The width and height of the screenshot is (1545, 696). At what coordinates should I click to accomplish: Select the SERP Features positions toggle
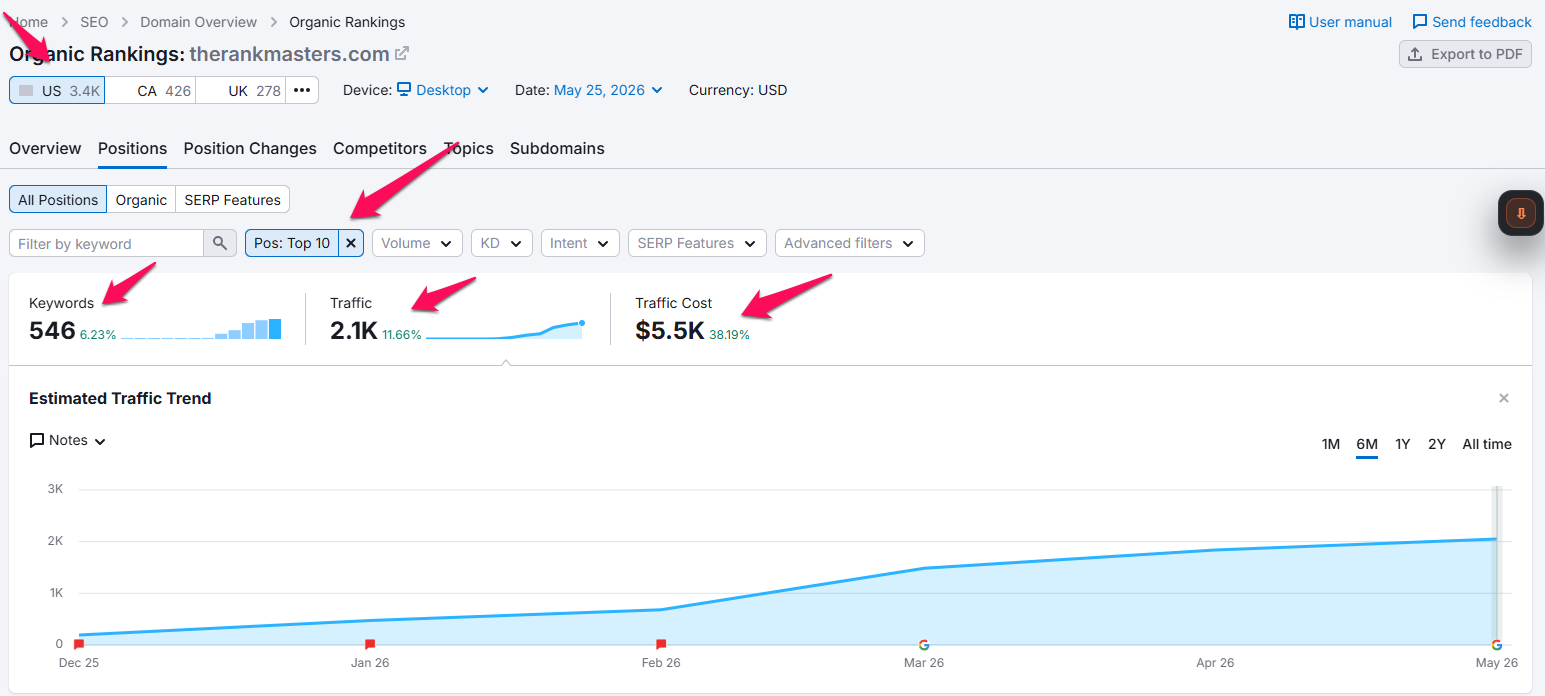232,199
